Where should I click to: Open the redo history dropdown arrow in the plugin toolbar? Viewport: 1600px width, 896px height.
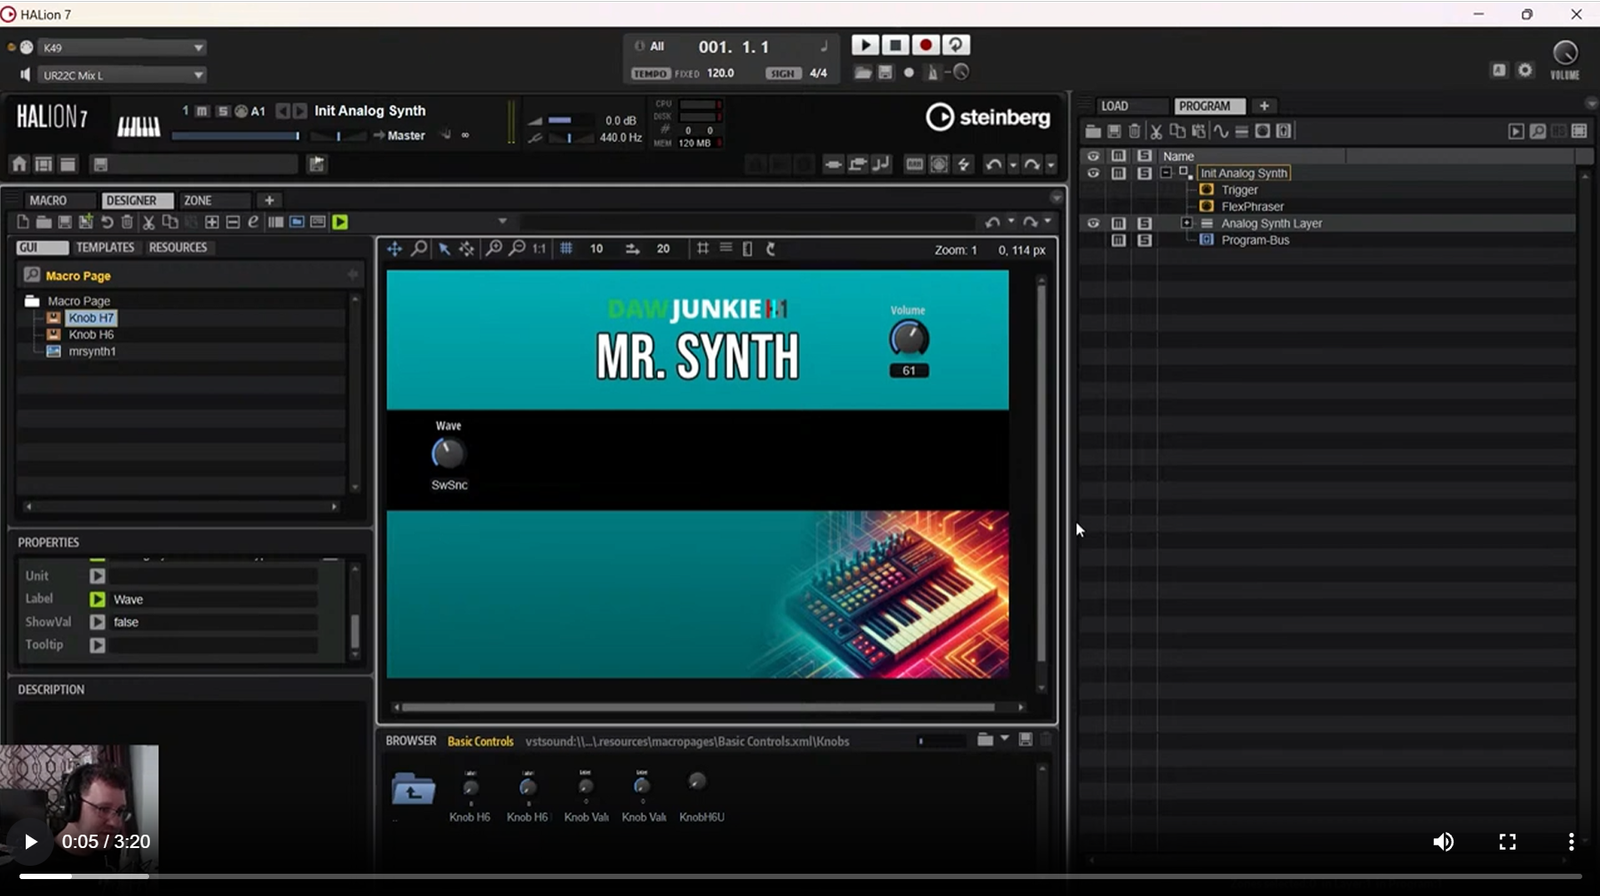click(x=1050, y=165)
